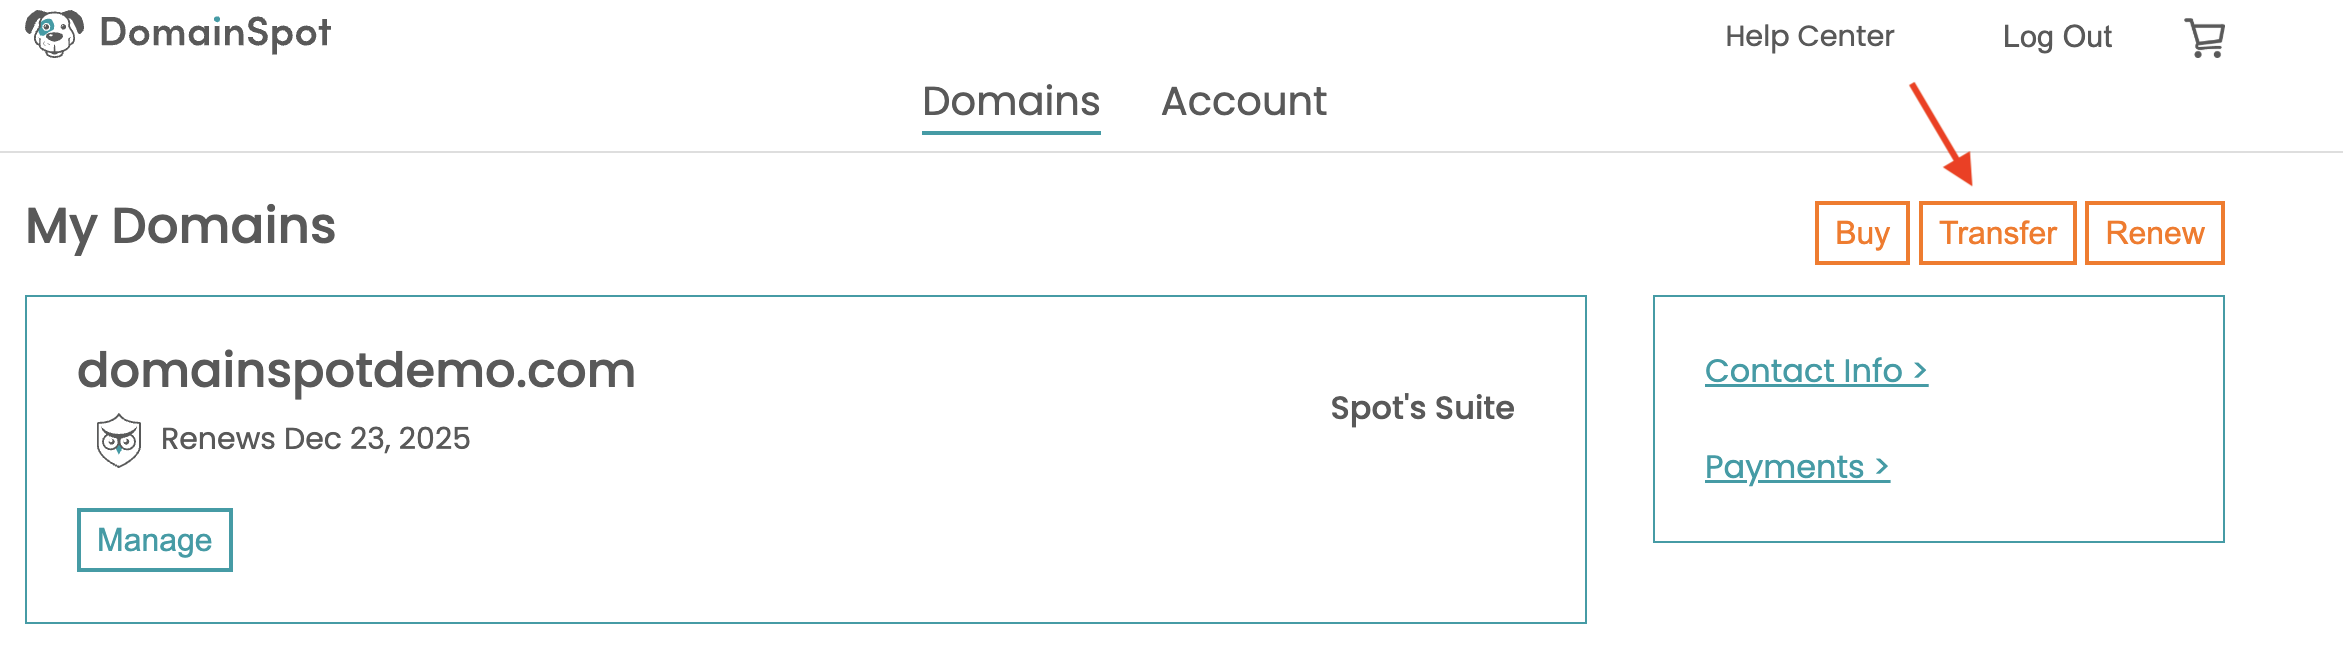2343x645 pixels.
Task: Click the chevron beside Payments
Action: coord(1882,467)
